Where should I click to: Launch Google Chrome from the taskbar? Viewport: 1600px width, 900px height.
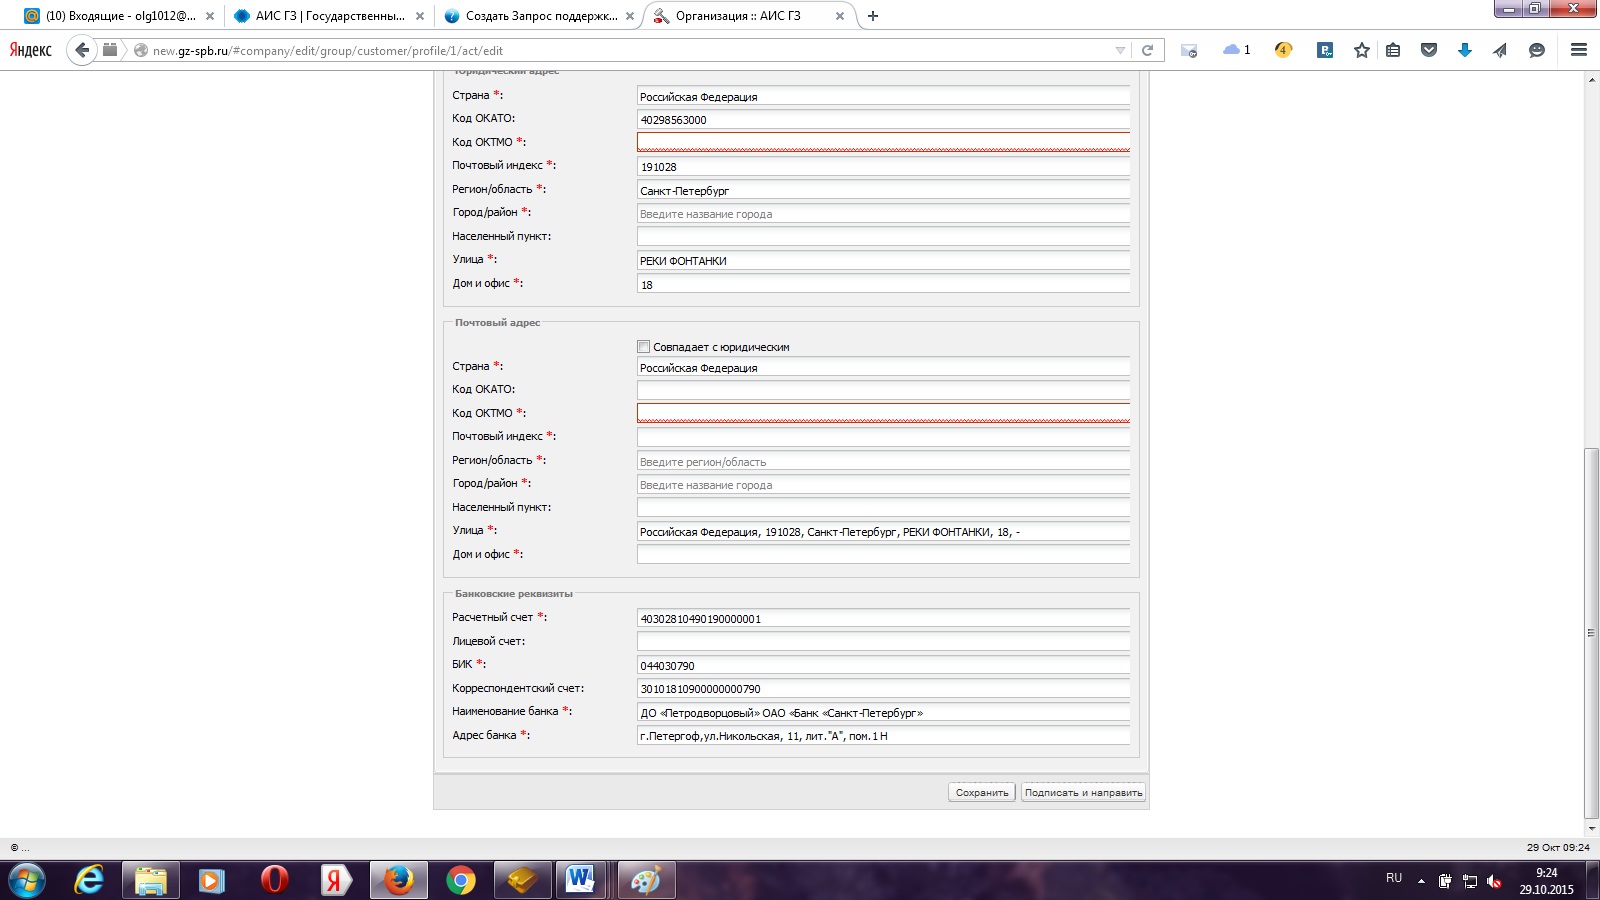(460, 880)
